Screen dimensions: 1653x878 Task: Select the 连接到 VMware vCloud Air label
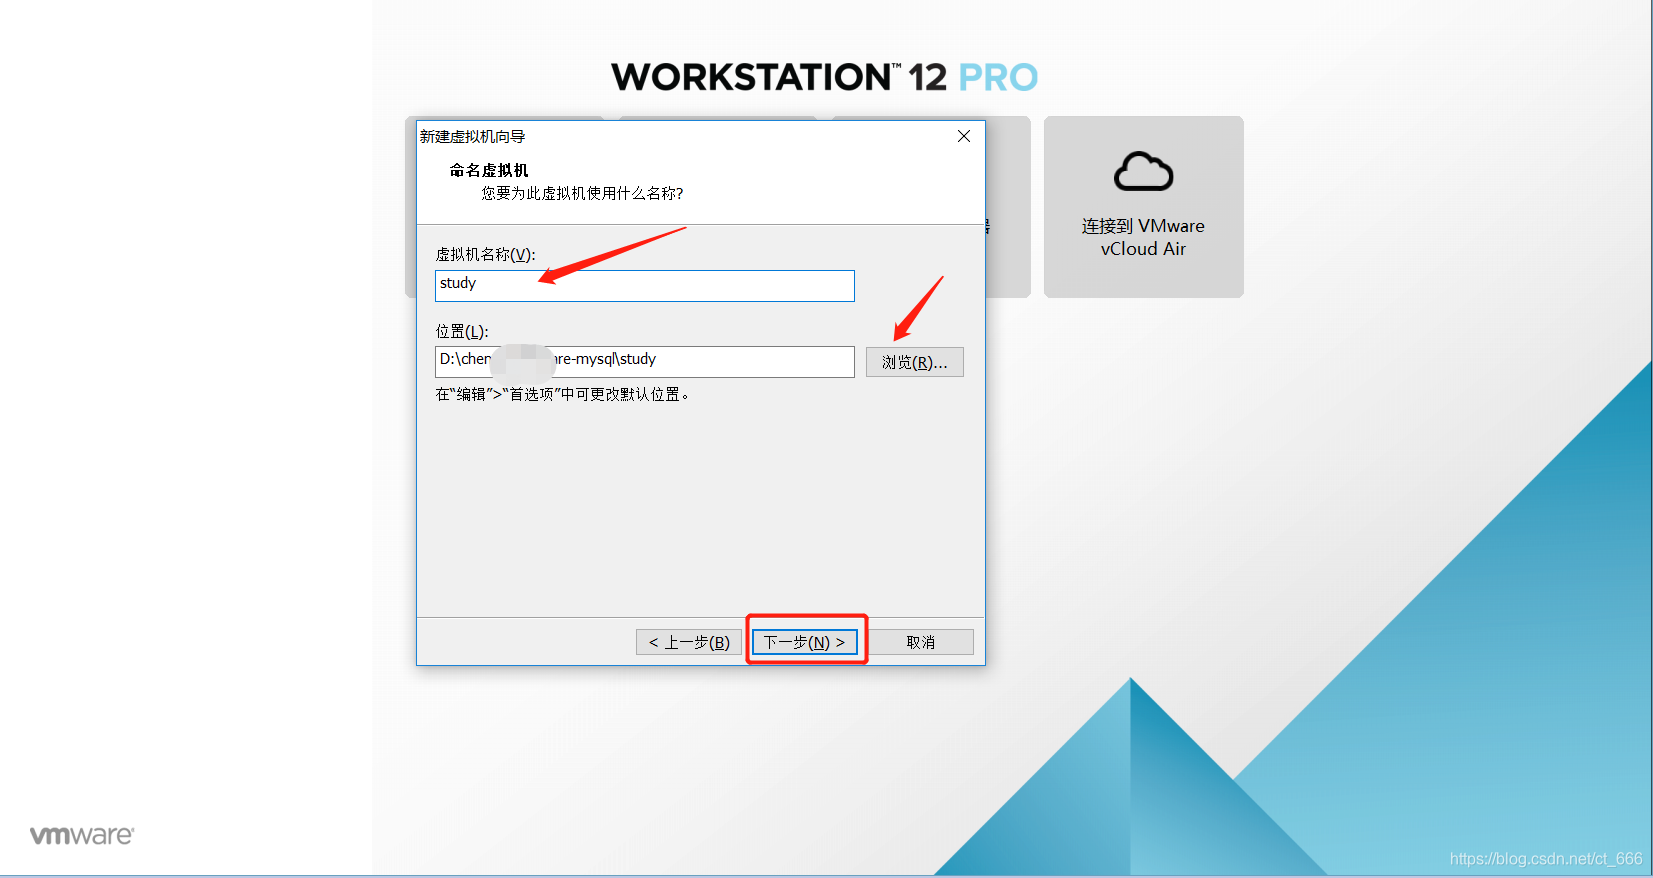[1143, 238]
